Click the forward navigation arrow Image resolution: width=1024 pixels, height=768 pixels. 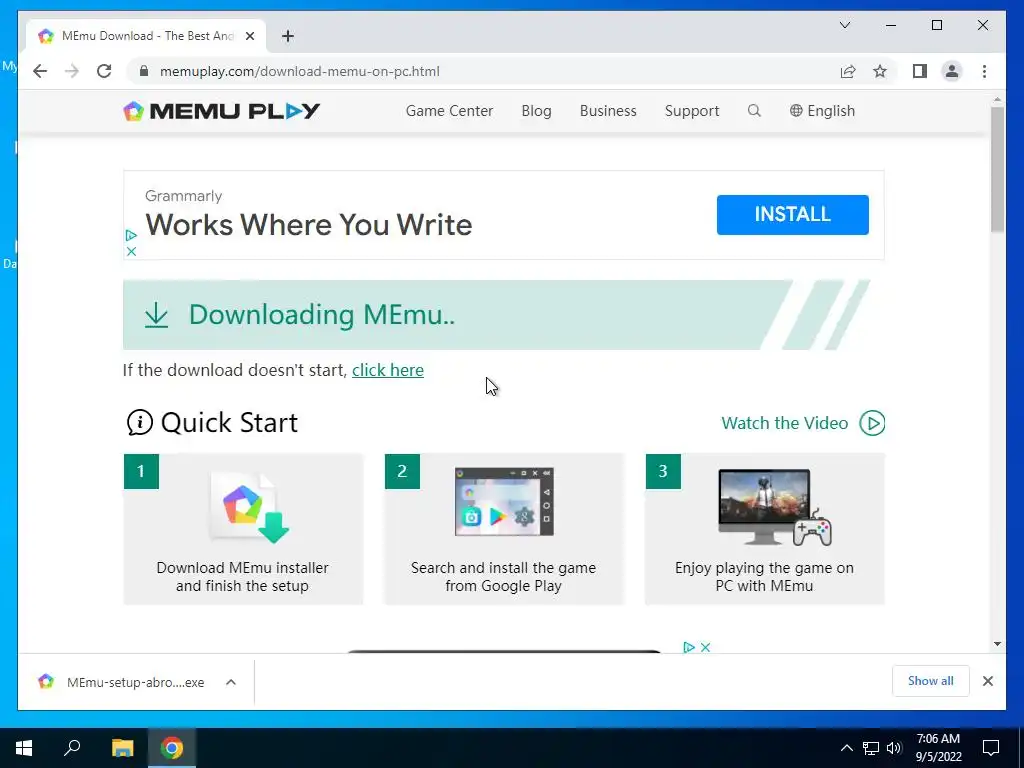(x=72, y=71)
